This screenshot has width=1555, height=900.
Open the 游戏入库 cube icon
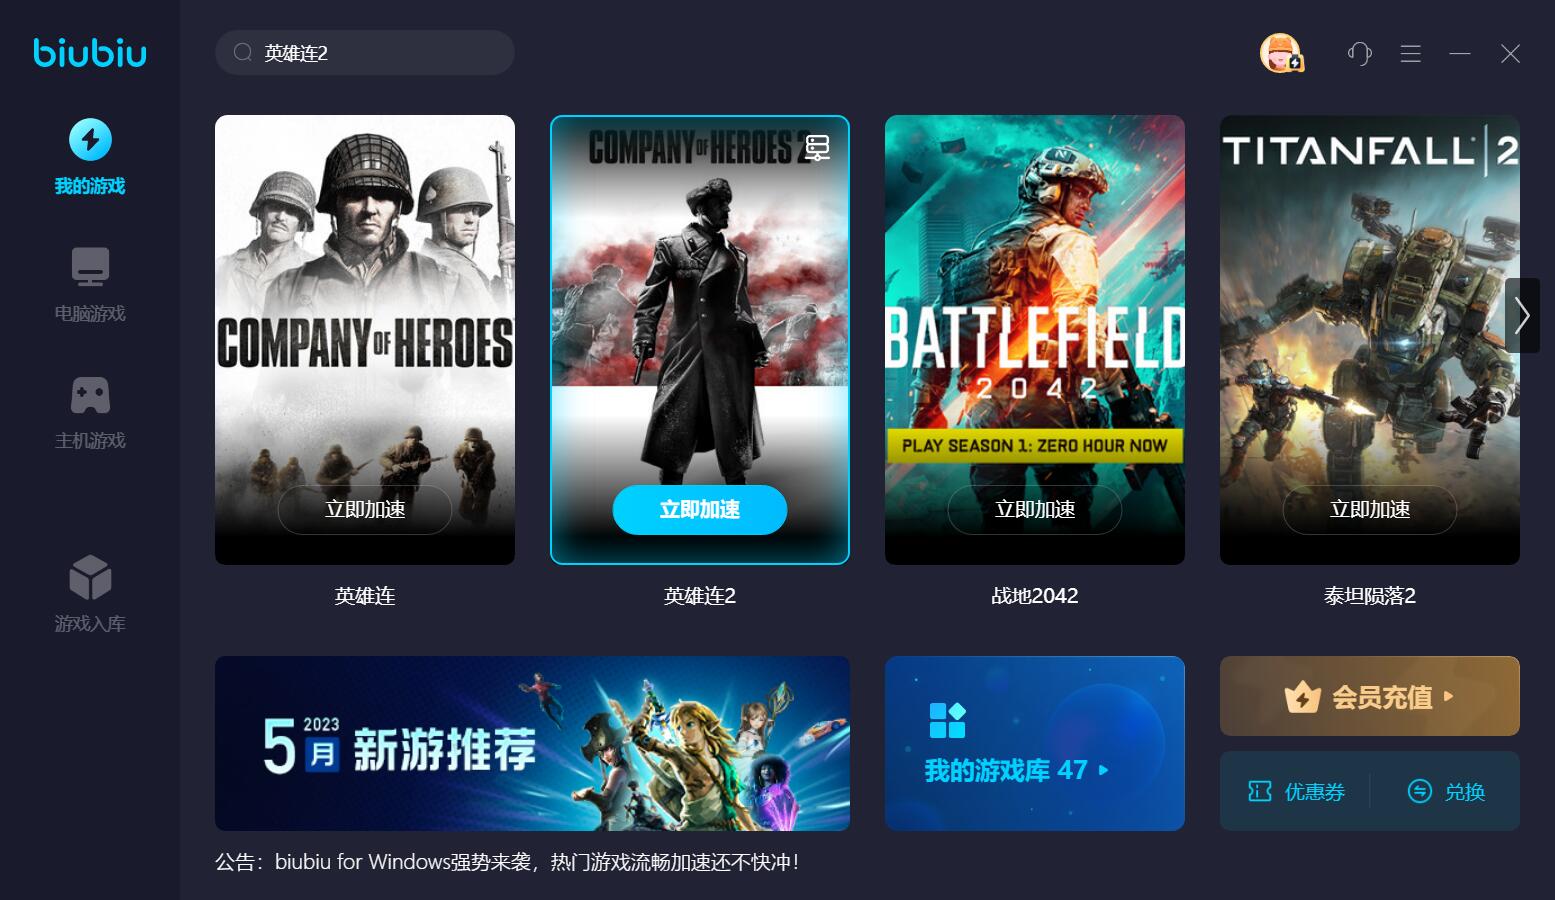click(90, 577)
